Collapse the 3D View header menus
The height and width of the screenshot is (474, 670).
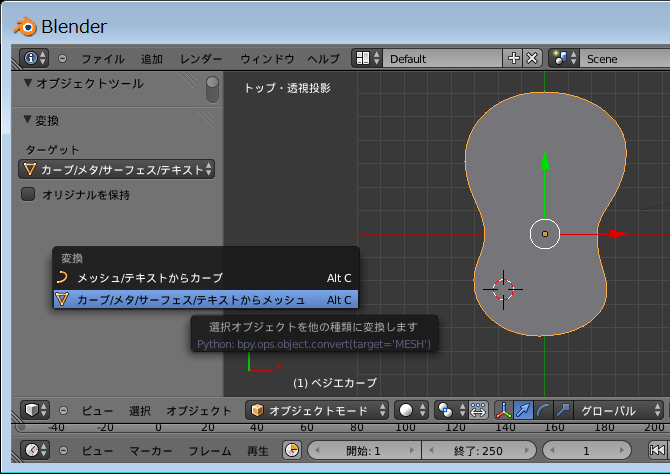[63, 411]
